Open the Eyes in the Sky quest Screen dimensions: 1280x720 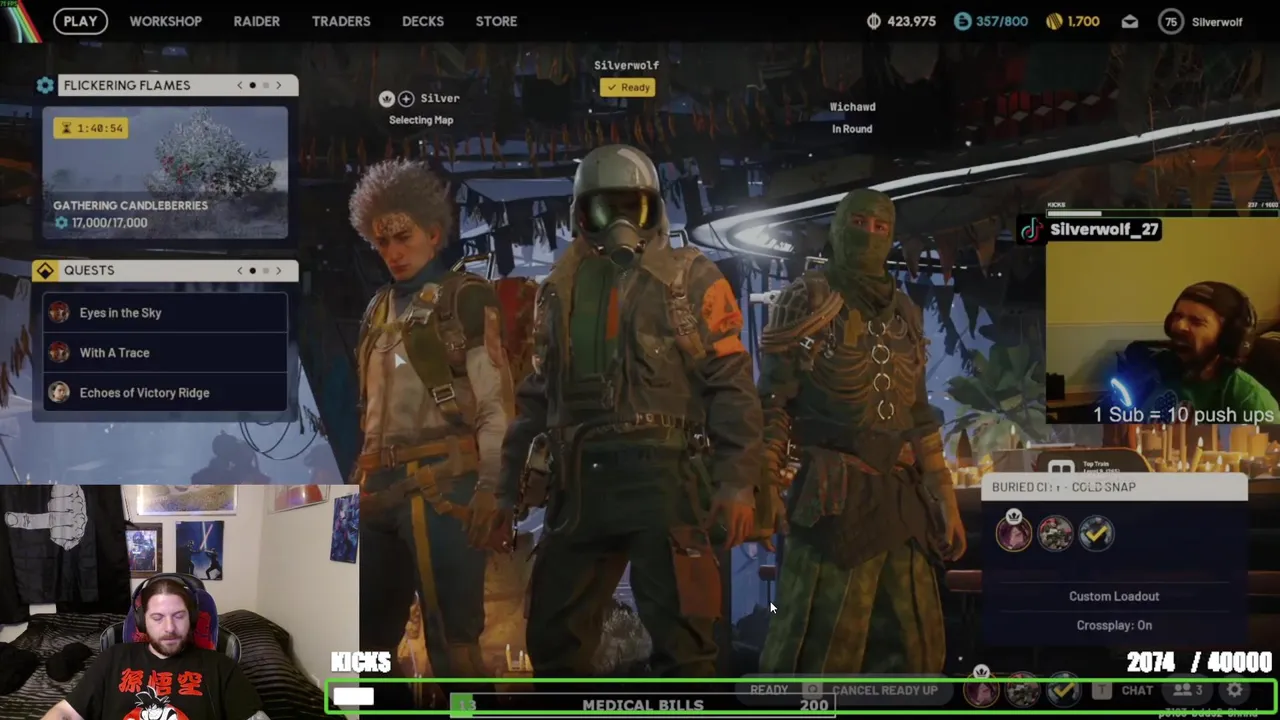[x=165, y=313]
